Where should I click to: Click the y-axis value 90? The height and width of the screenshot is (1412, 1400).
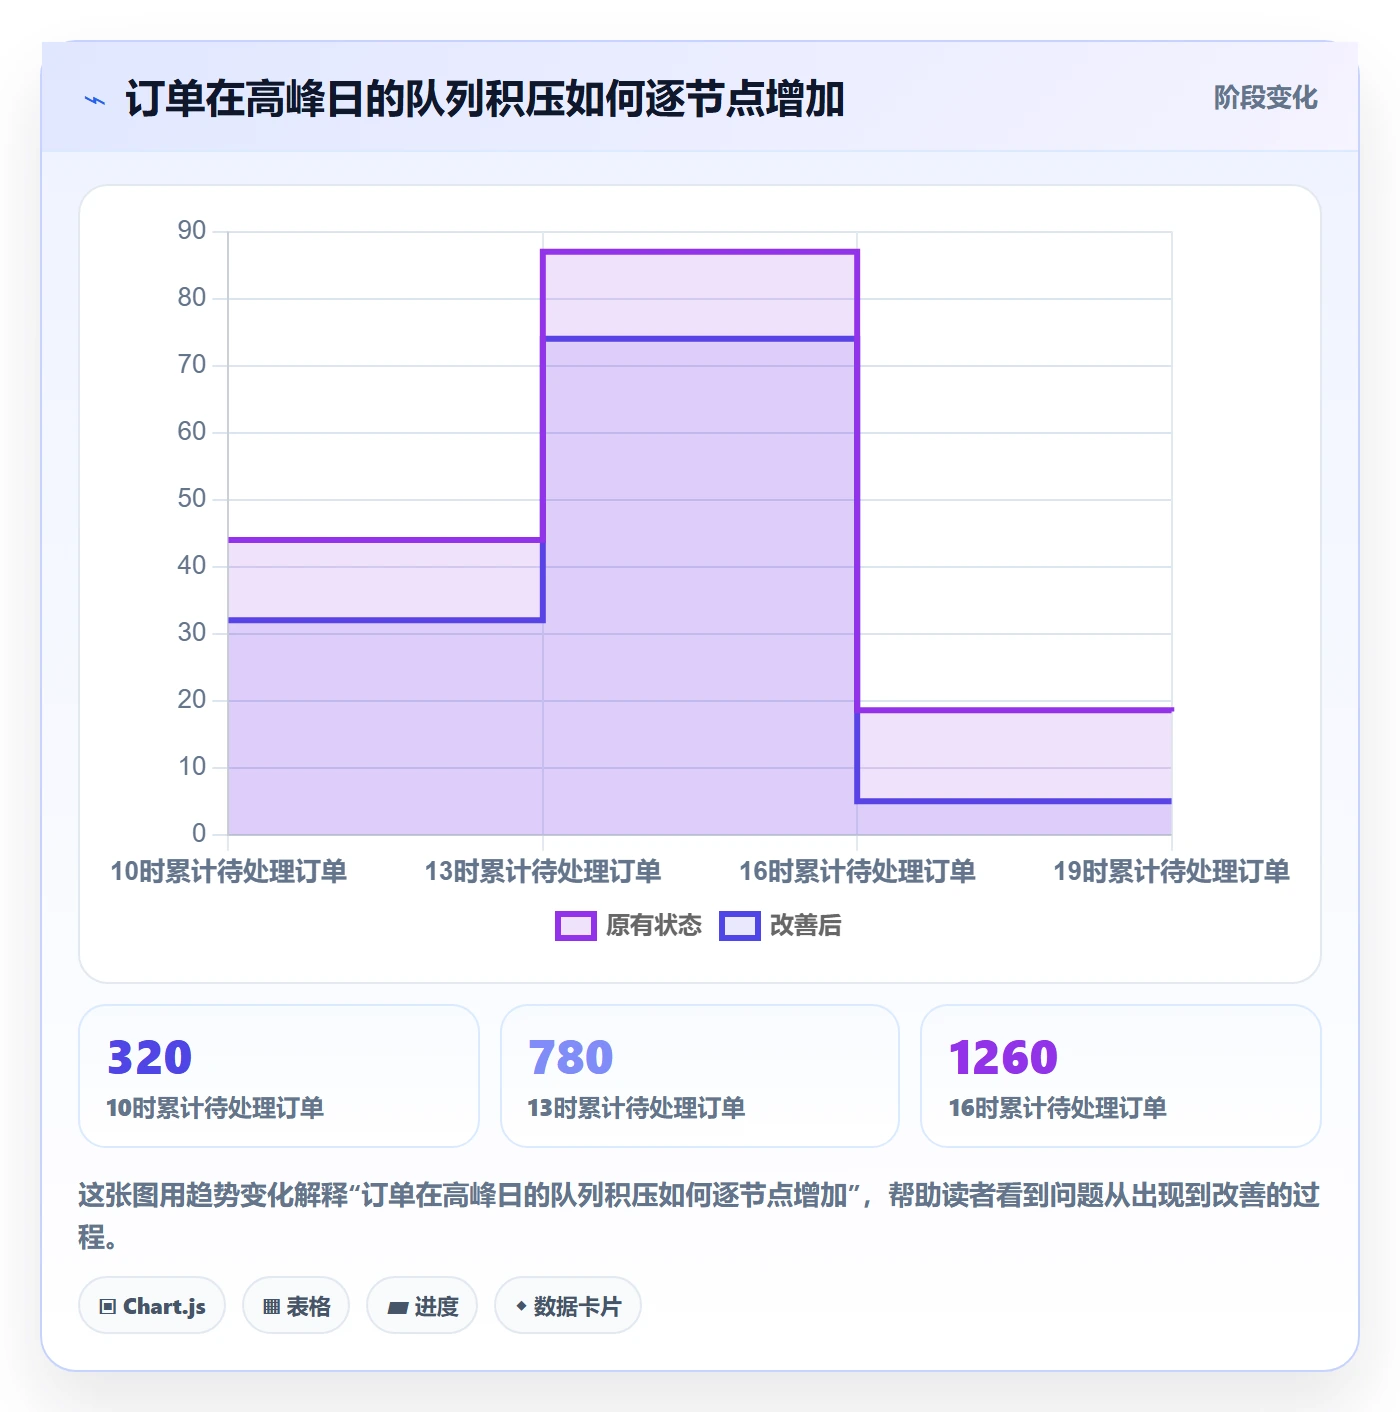pos(192,231)
